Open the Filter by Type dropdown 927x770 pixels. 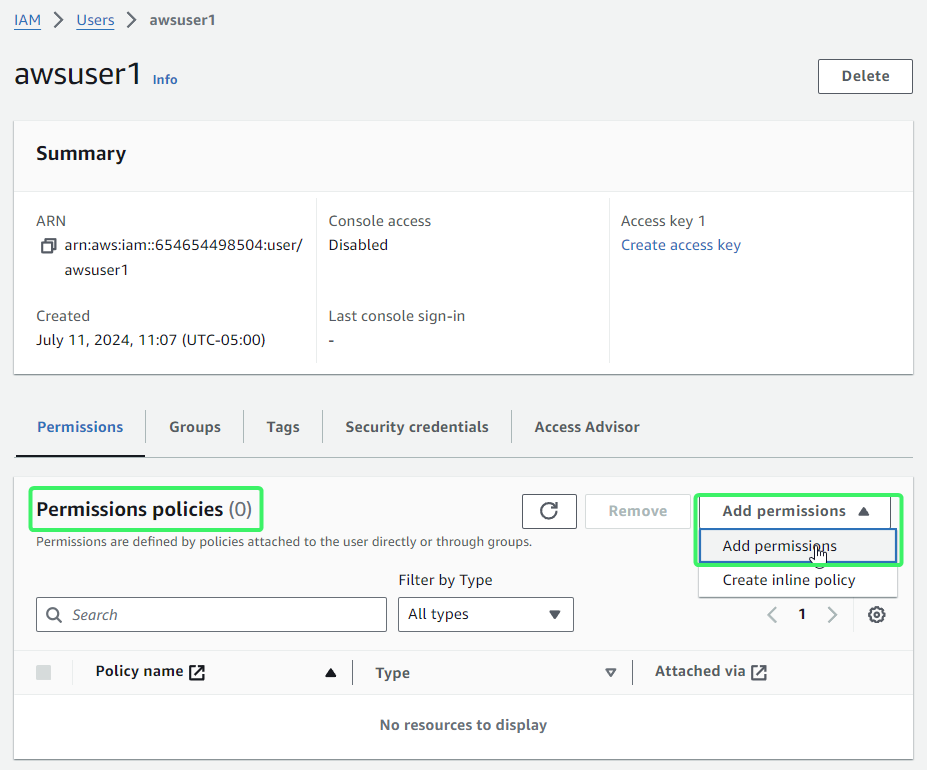tap(485, 614)
